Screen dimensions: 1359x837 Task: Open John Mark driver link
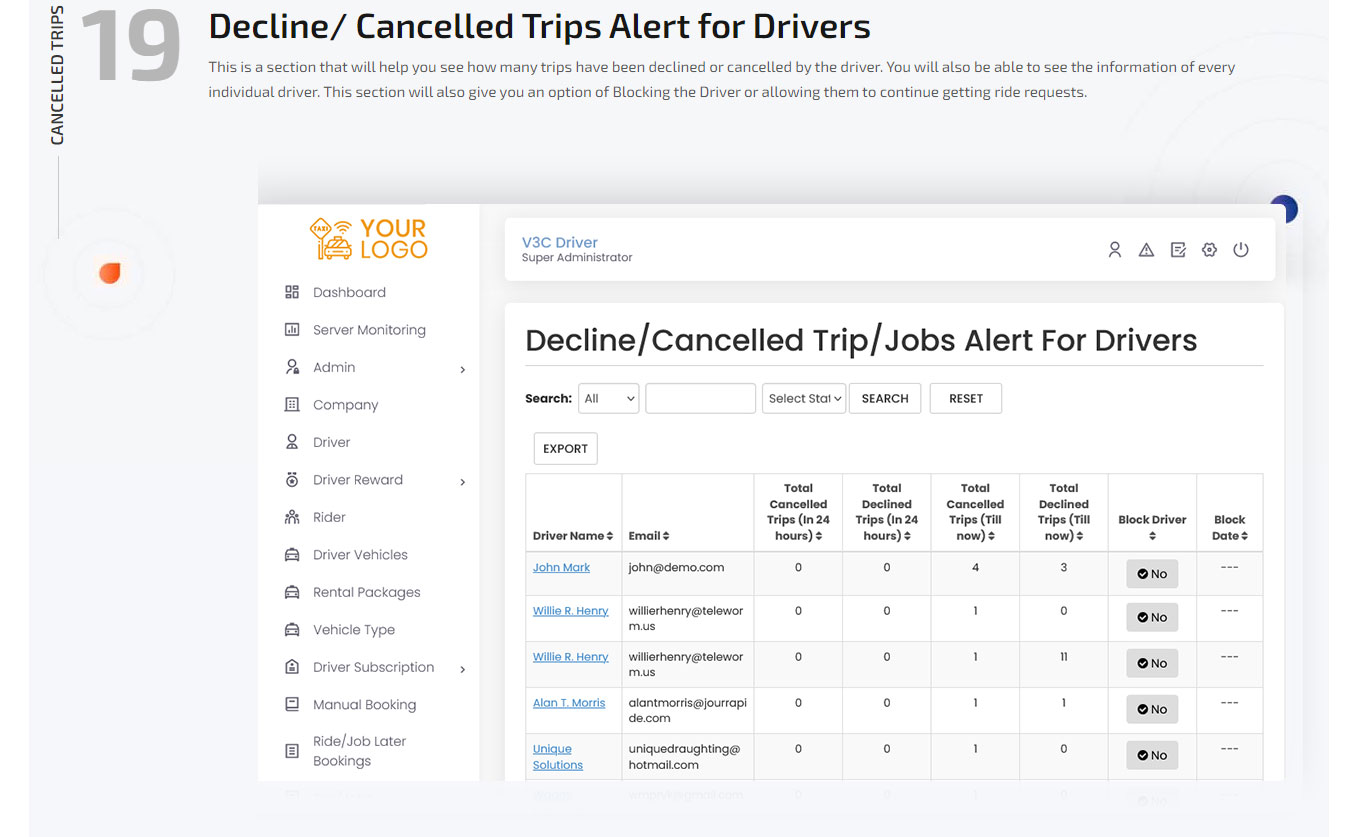561,567
